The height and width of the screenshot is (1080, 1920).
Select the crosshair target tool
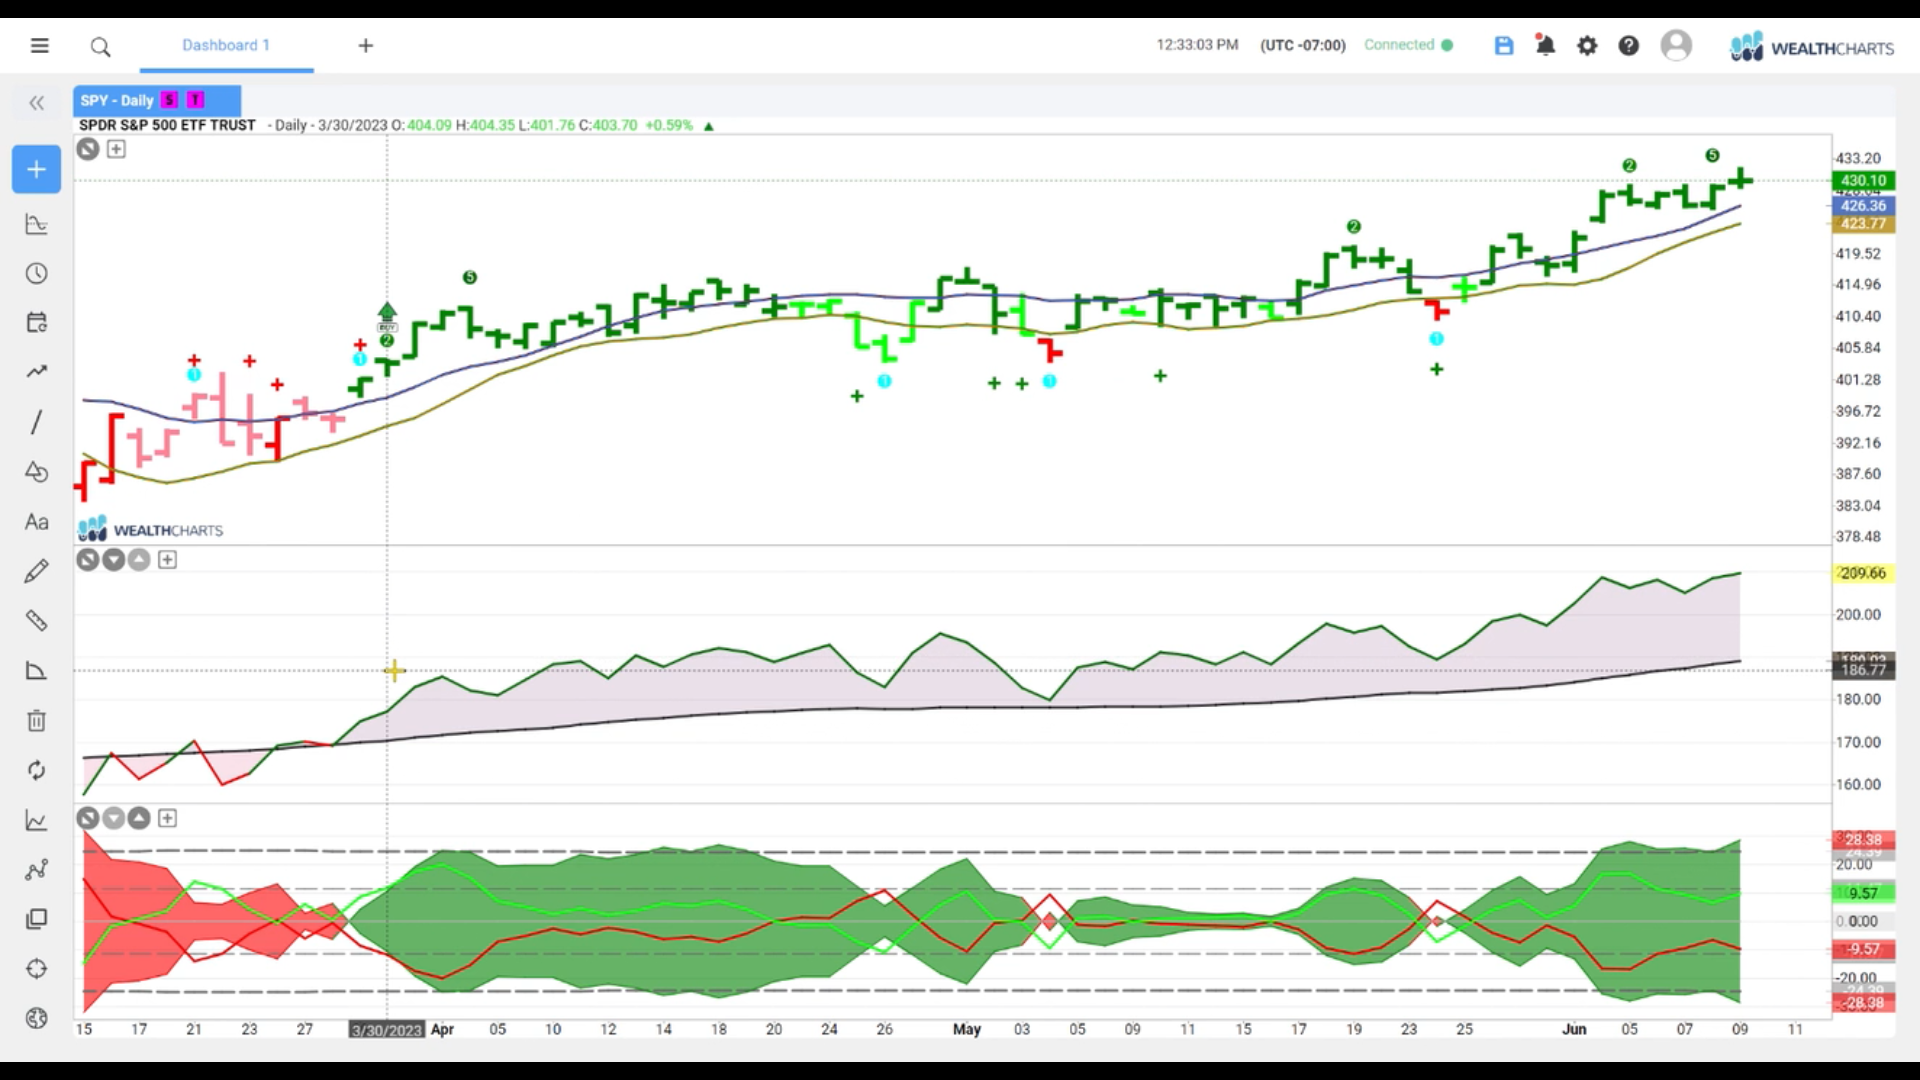[36, 968]
